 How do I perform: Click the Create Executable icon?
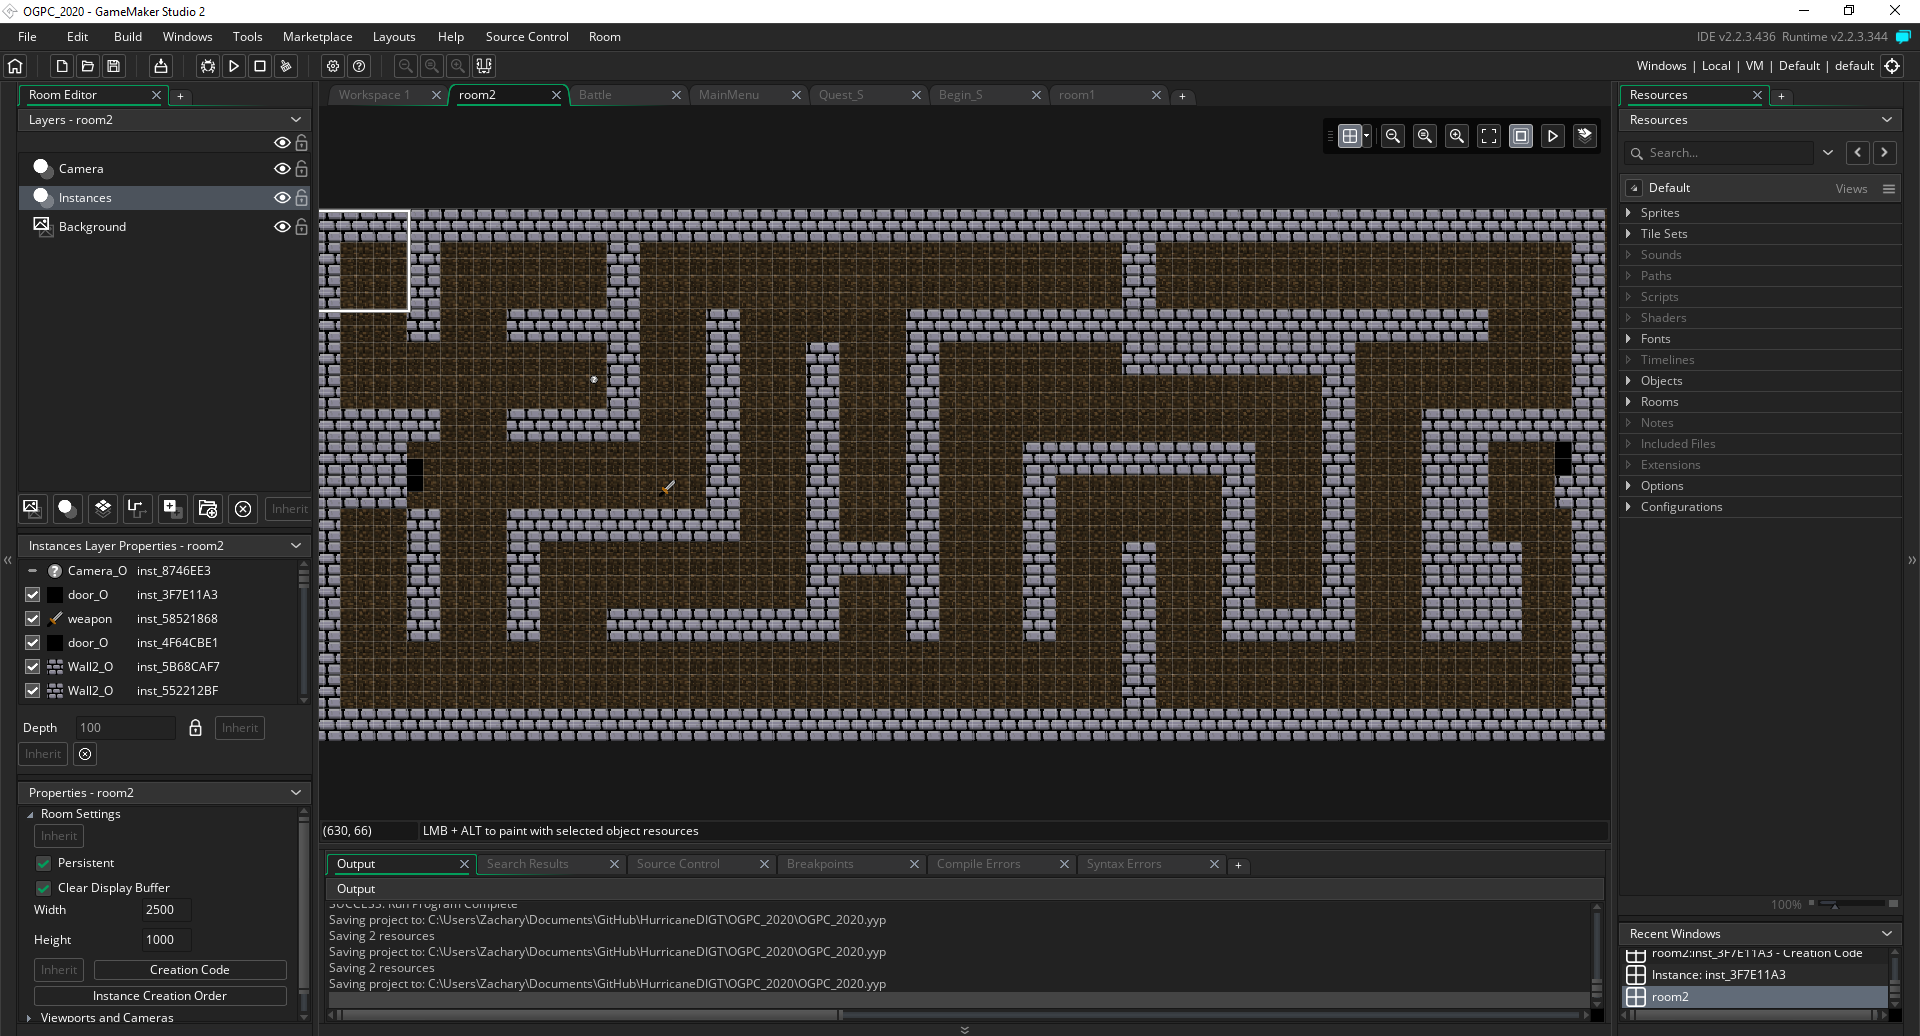161,66
